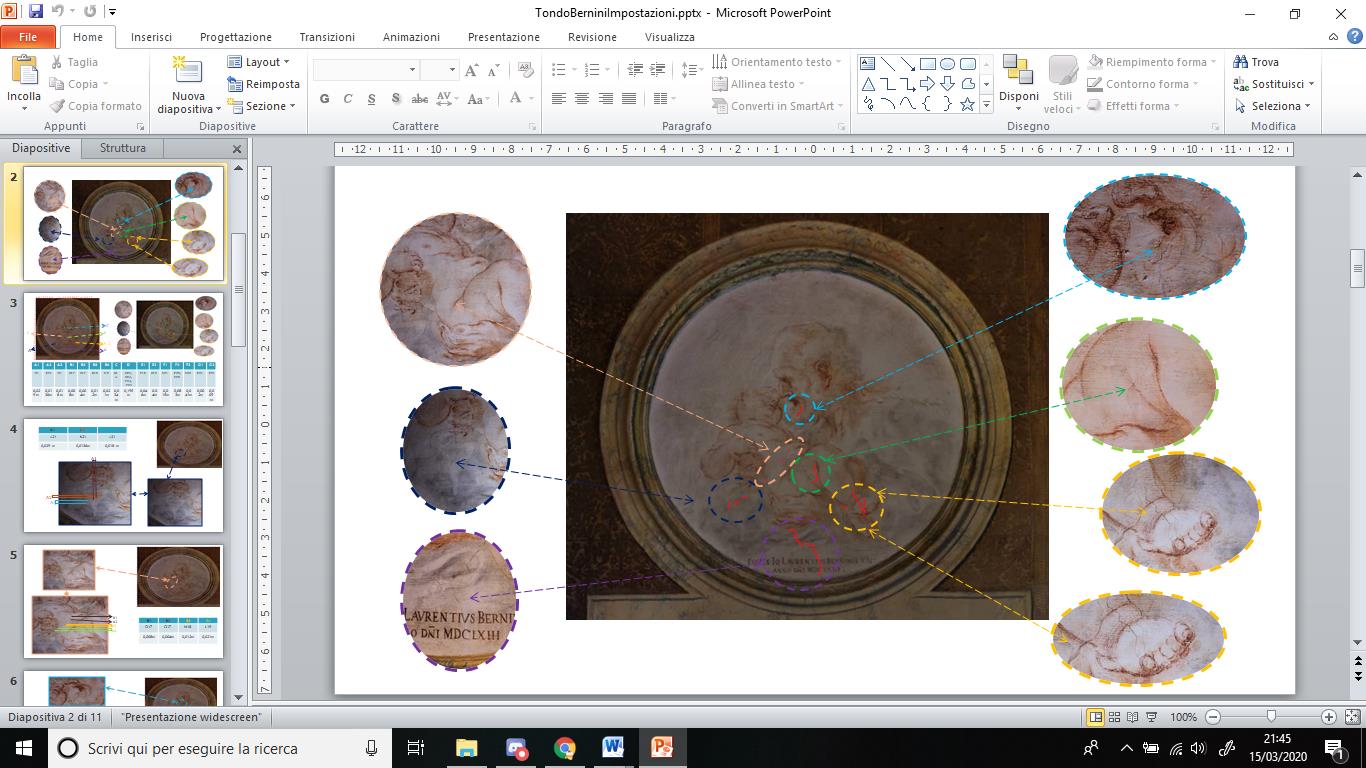1366x768 pixels.
Task: Switch to the Progettazione tab
Action: (x=235, y=37)
